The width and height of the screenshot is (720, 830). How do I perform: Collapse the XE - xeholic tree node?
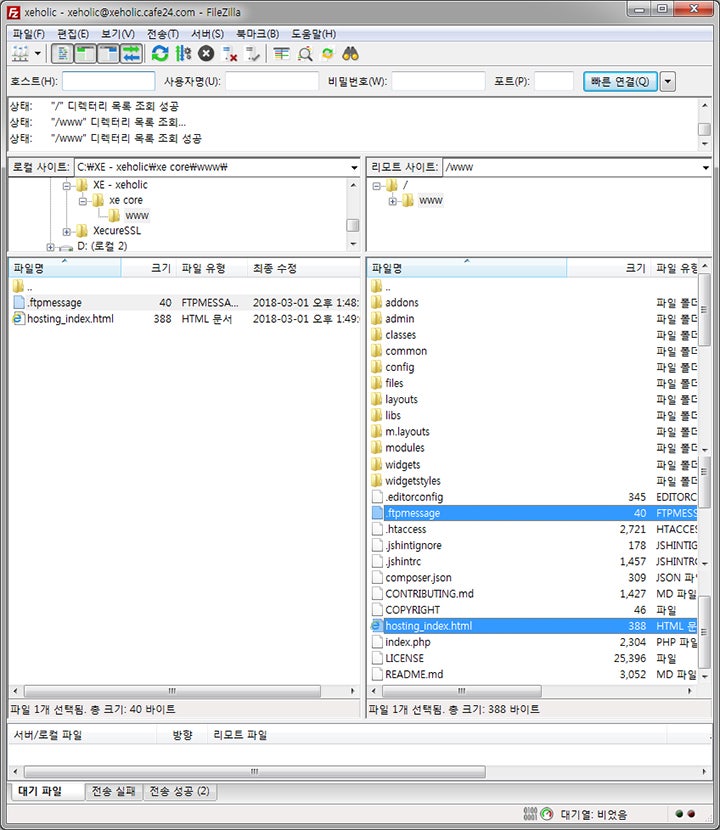67,185
